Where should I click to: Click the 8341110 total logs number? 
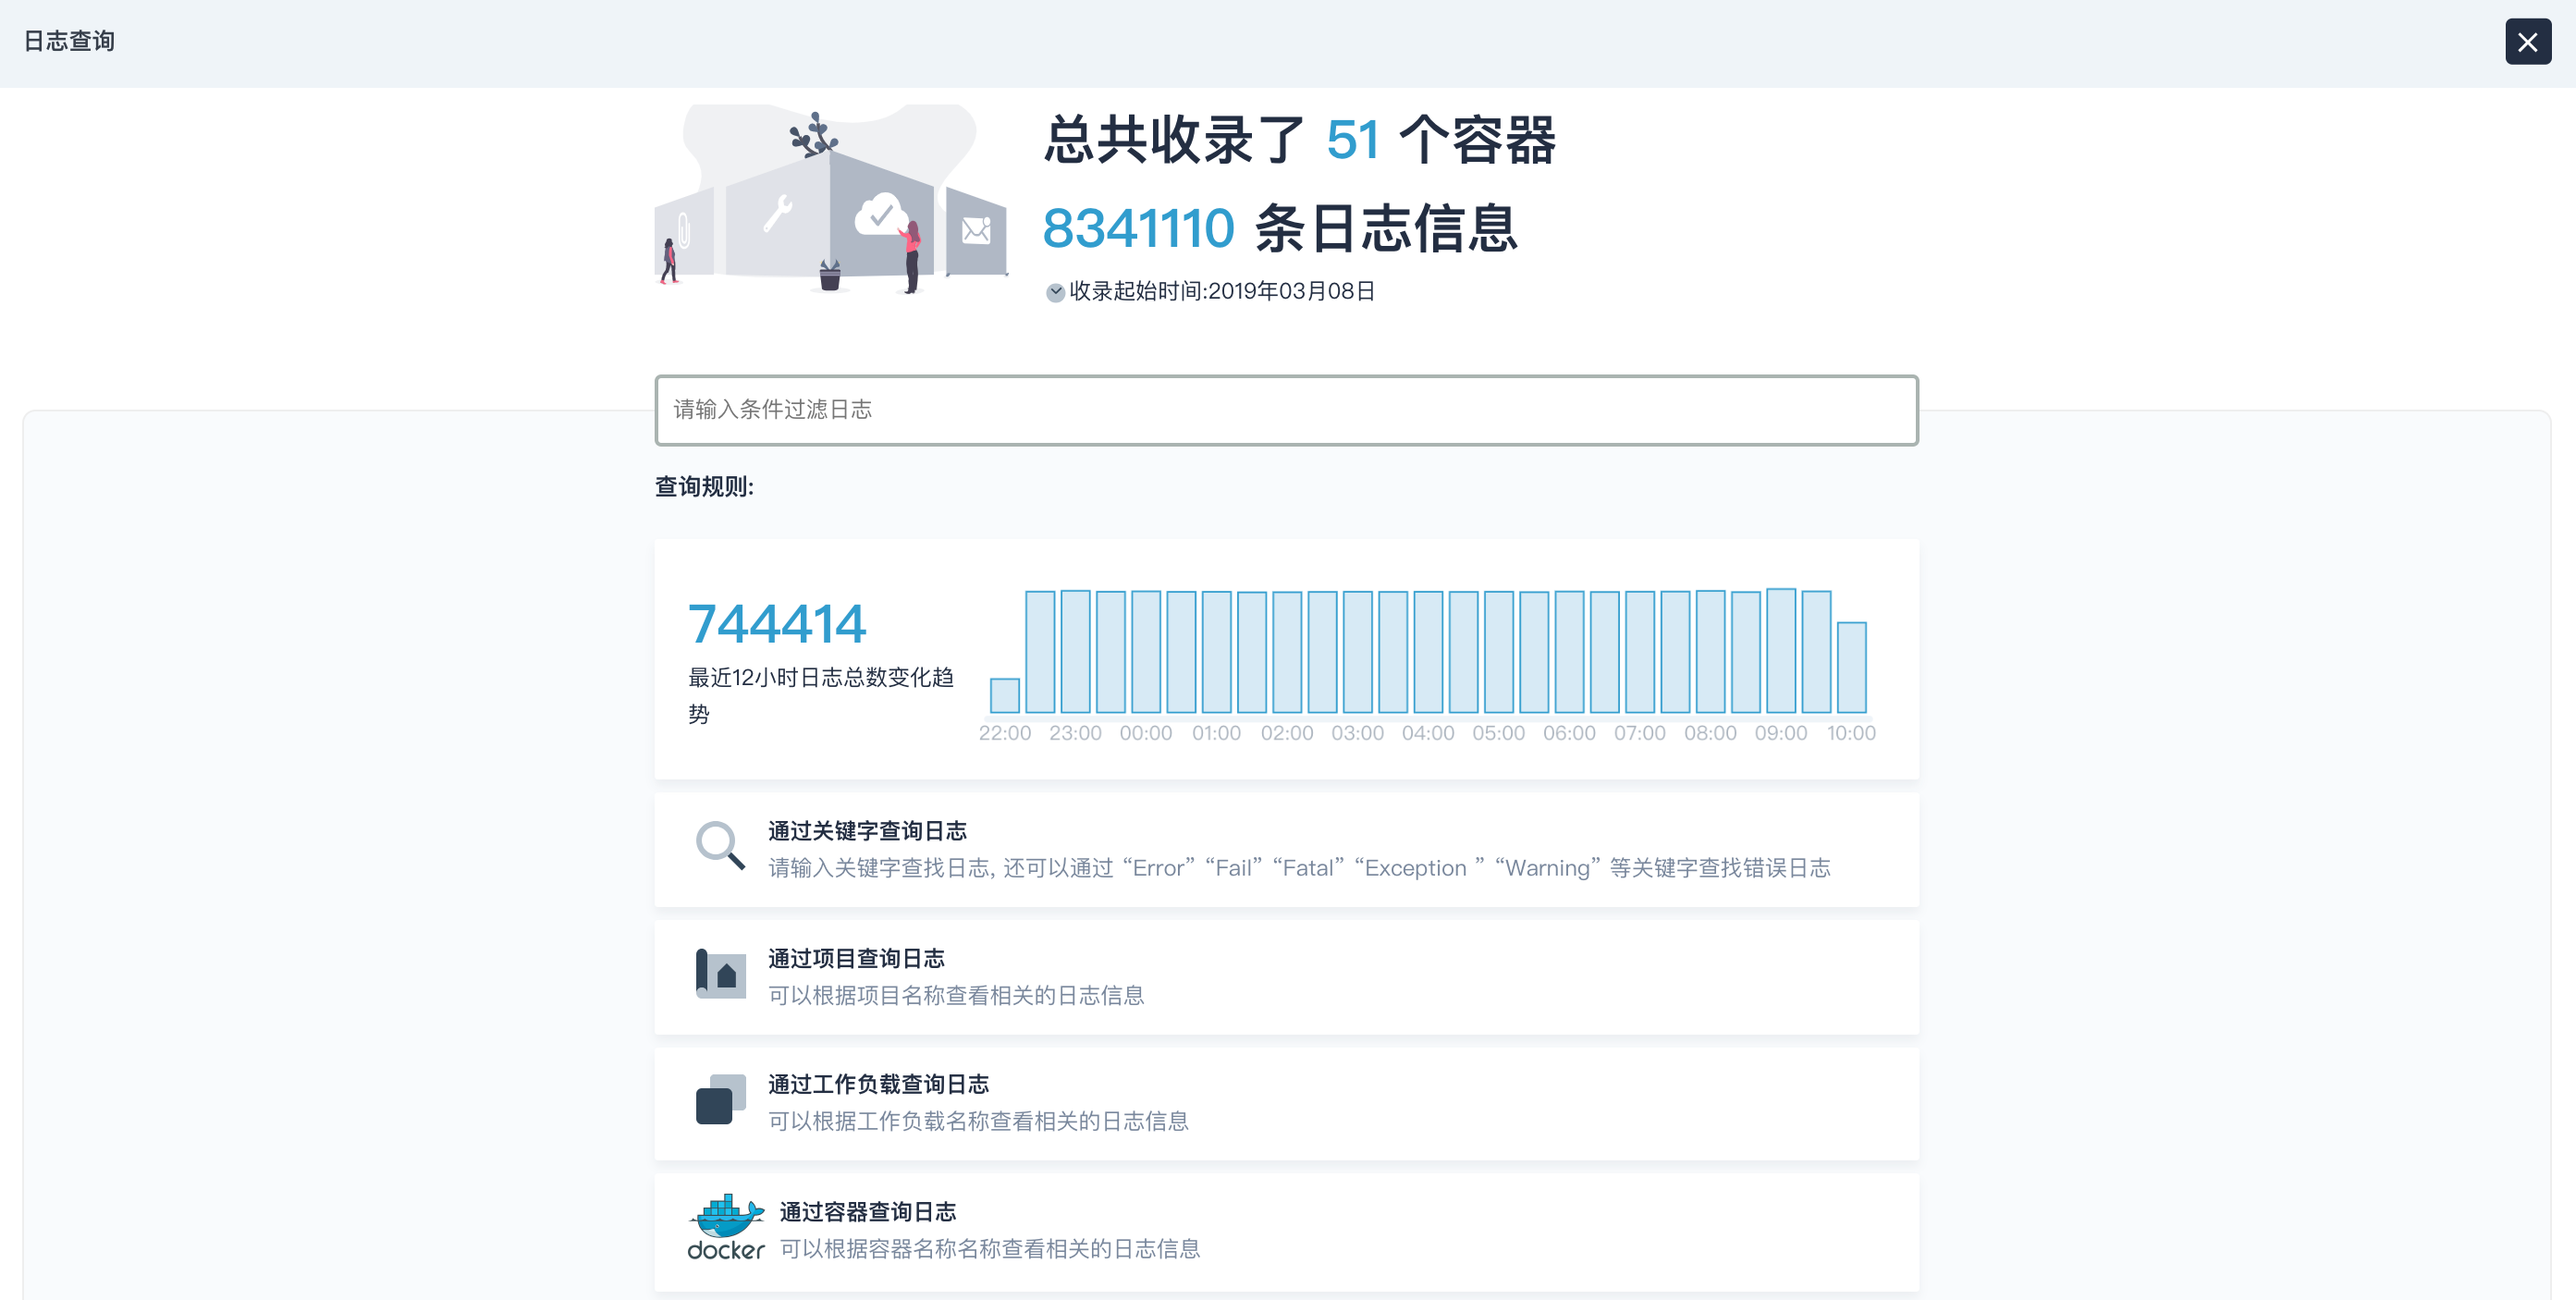pyautogui.click(x=1138, y=228)
